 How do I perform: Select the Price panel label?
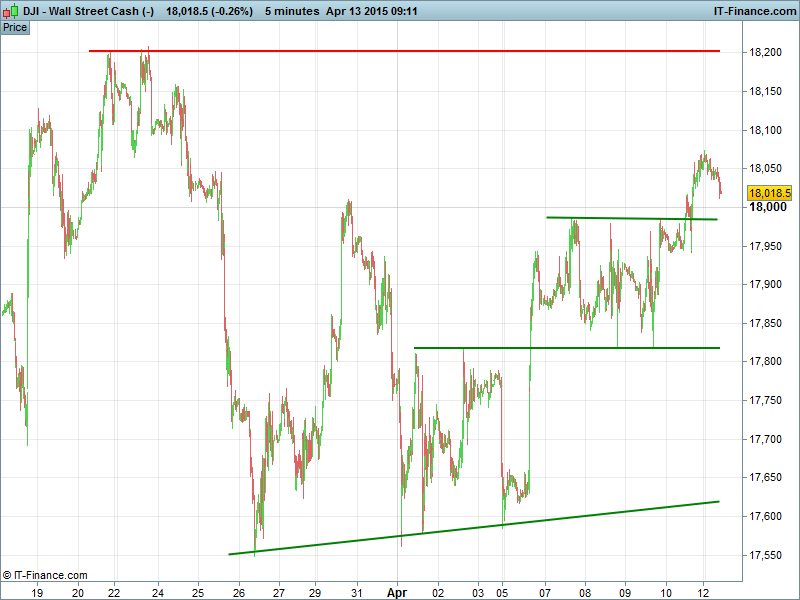pyautogui.click(x=15, y=28)
